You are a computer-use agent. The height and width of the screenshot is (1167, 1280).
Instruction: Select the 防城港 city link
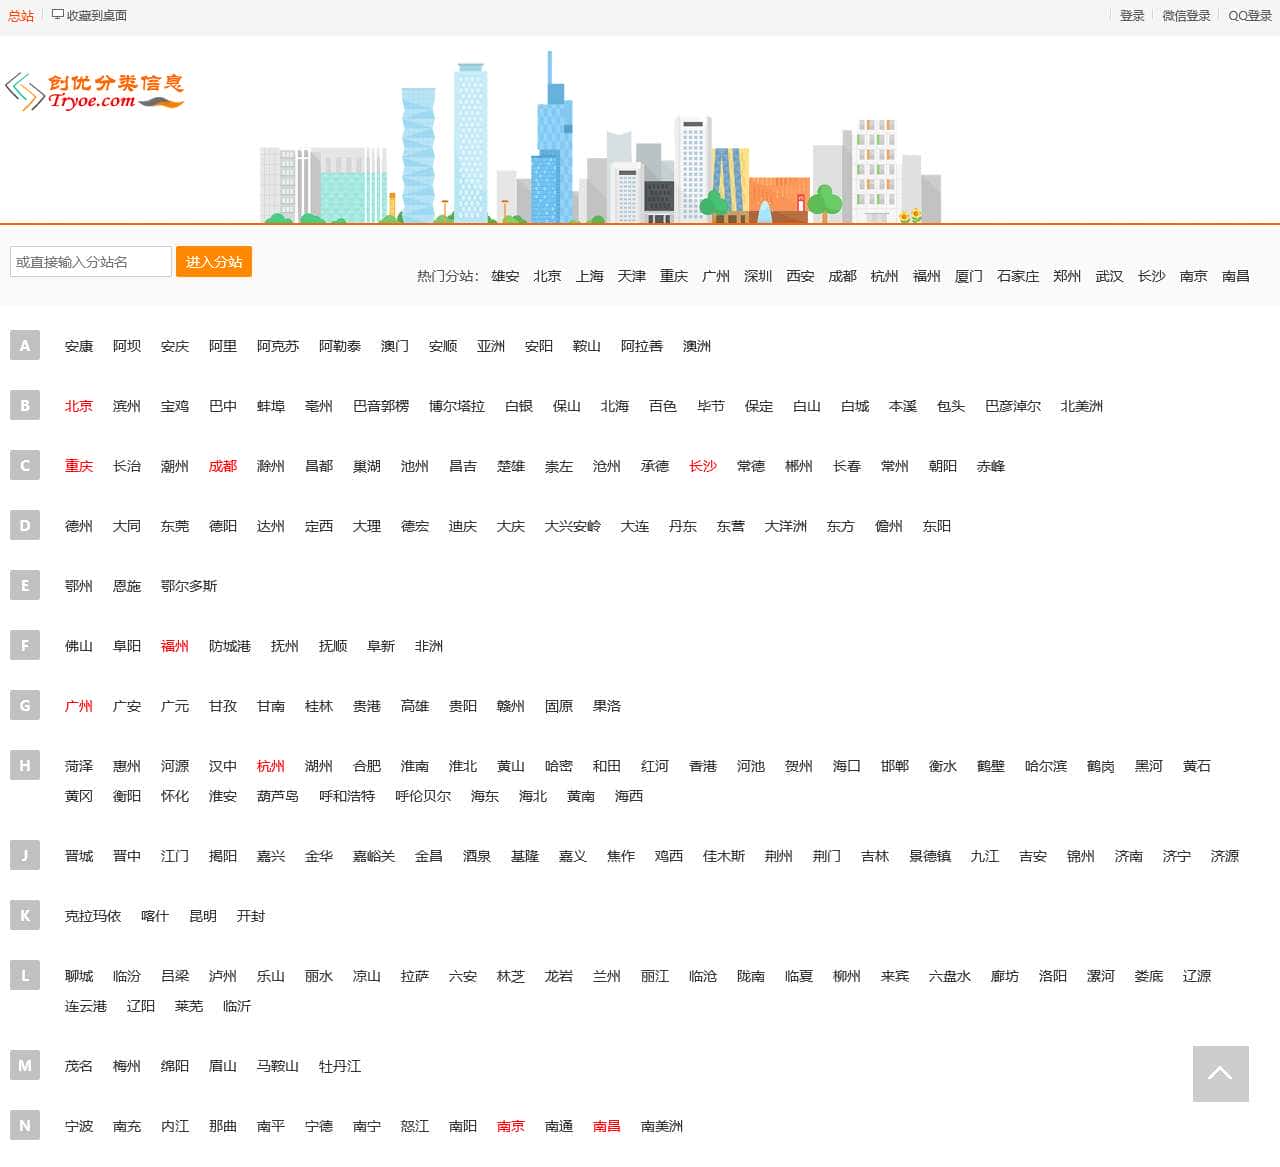[230, 646]
